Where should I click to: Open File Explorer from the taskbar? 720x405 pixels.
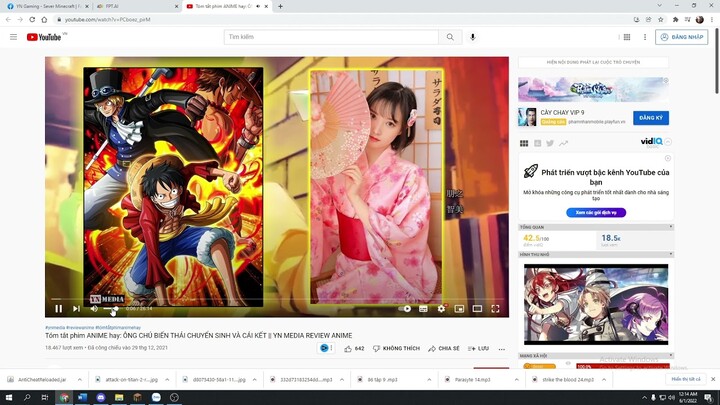tap(119, 397)
